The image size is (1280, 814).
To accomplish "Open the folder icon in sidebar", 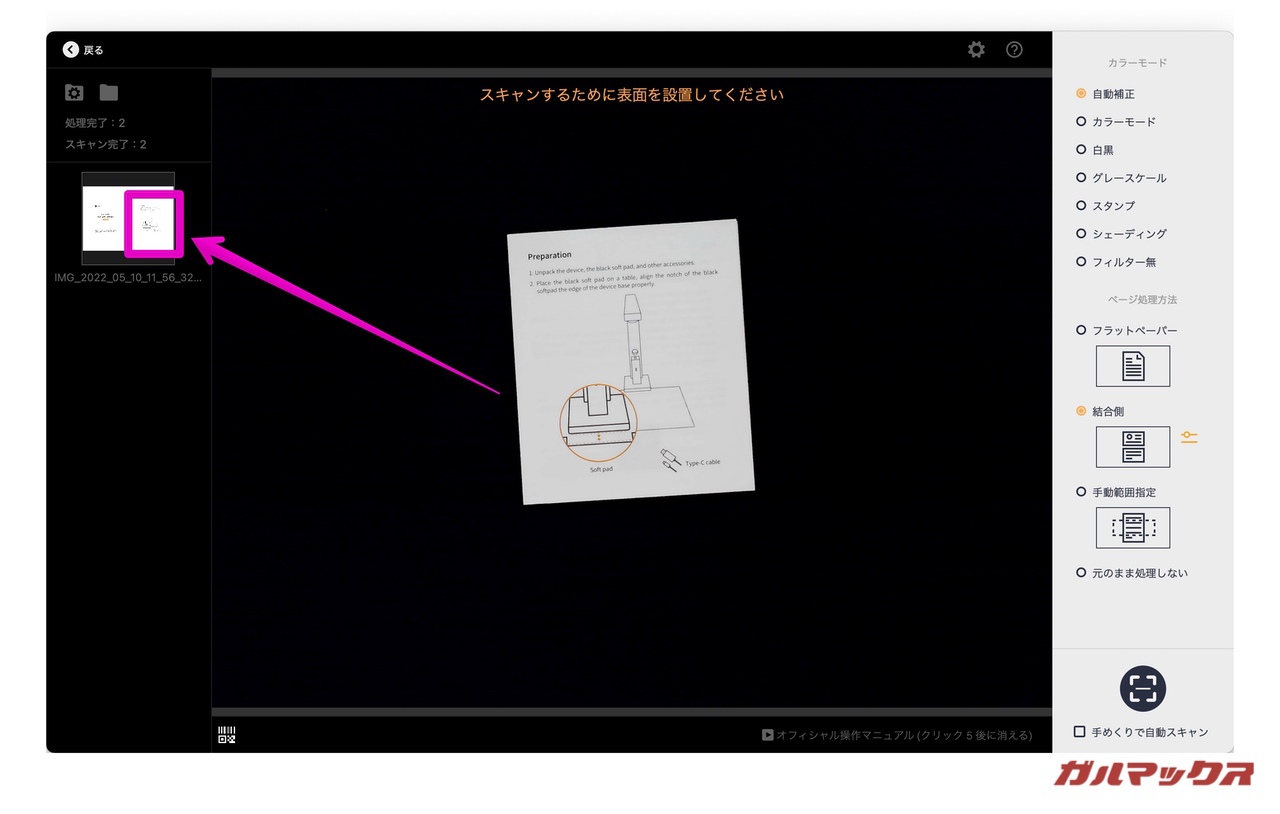I will [x=109, y=93].
